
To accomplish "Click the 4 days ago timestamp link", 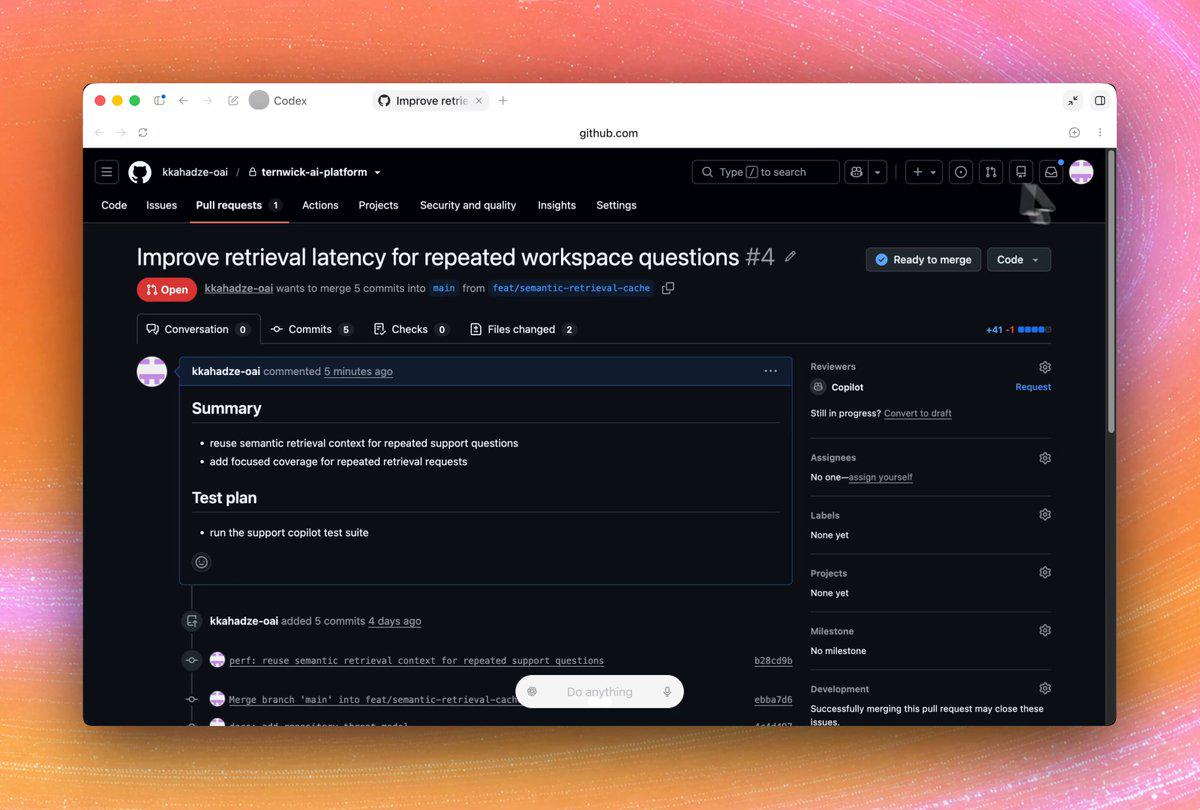I will pyautogui.click(x=395, y=621).
